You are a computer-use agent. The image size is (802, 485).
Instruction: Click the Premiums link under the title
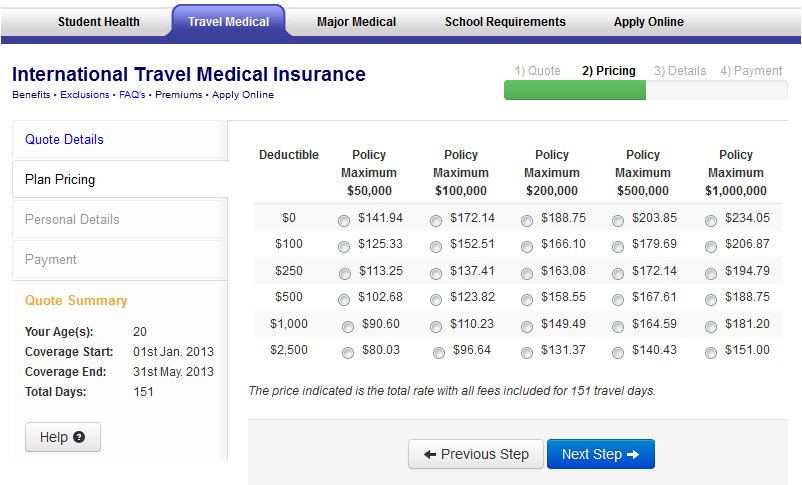click(178, 95)
